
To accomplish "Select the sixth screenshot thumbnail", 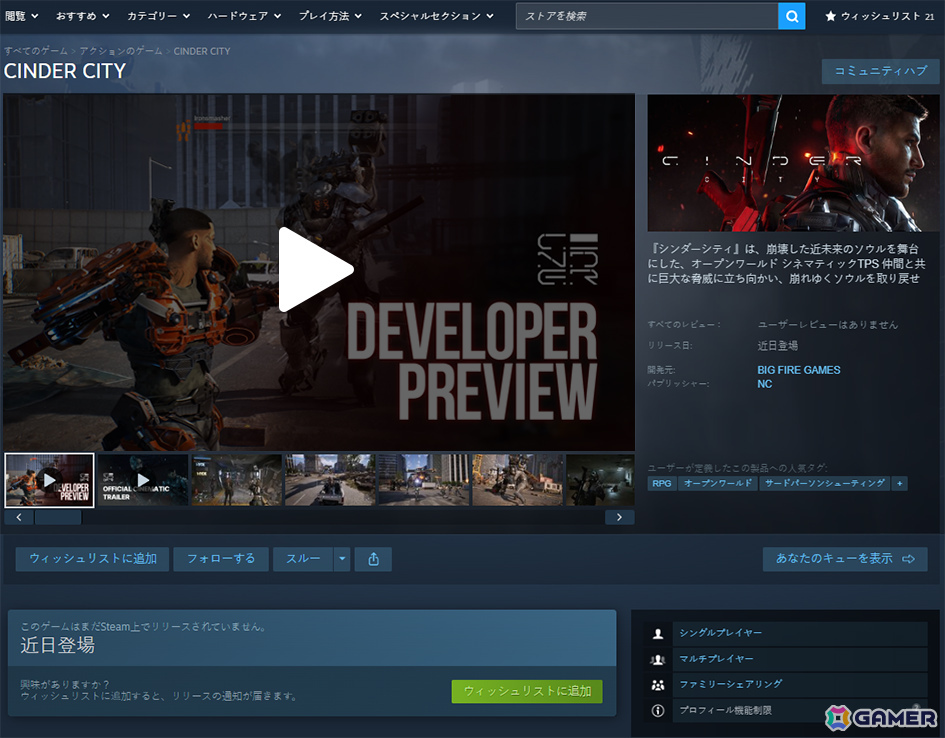I will coord(517,480).
